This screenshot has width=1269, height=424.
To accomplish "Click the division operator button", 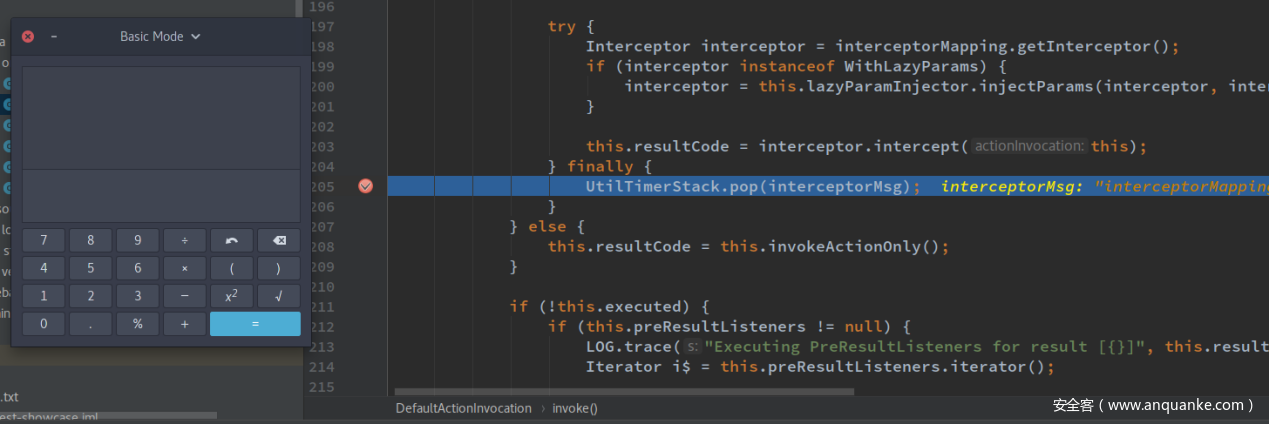I will (184, 240).
